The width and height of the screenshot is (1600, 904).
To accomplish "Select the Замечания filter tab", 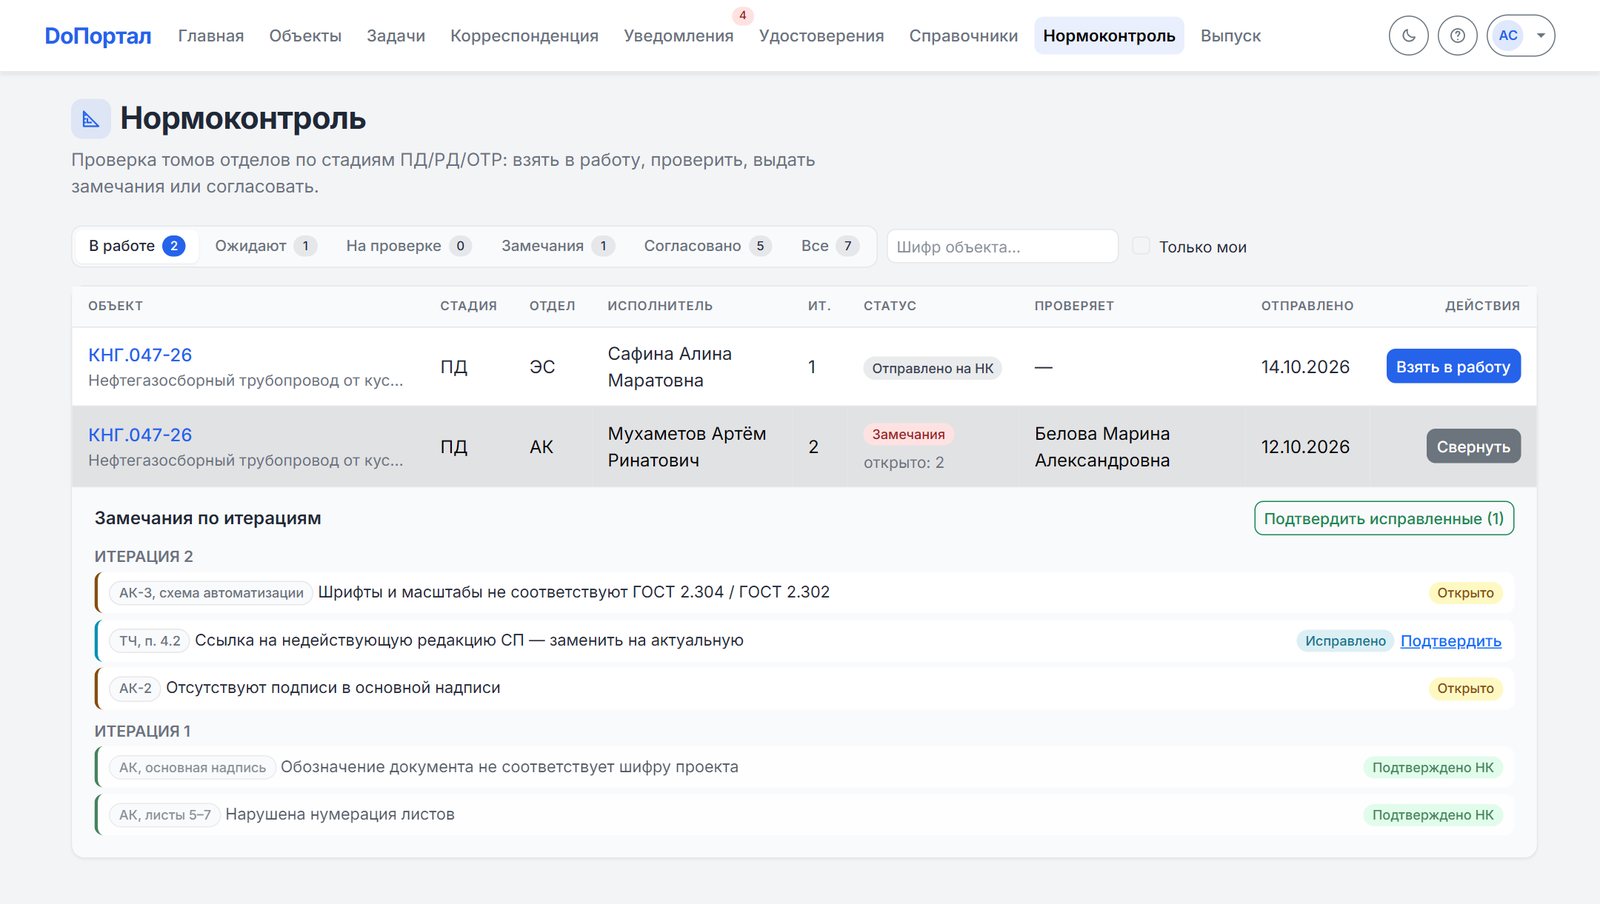I will 557,246.
